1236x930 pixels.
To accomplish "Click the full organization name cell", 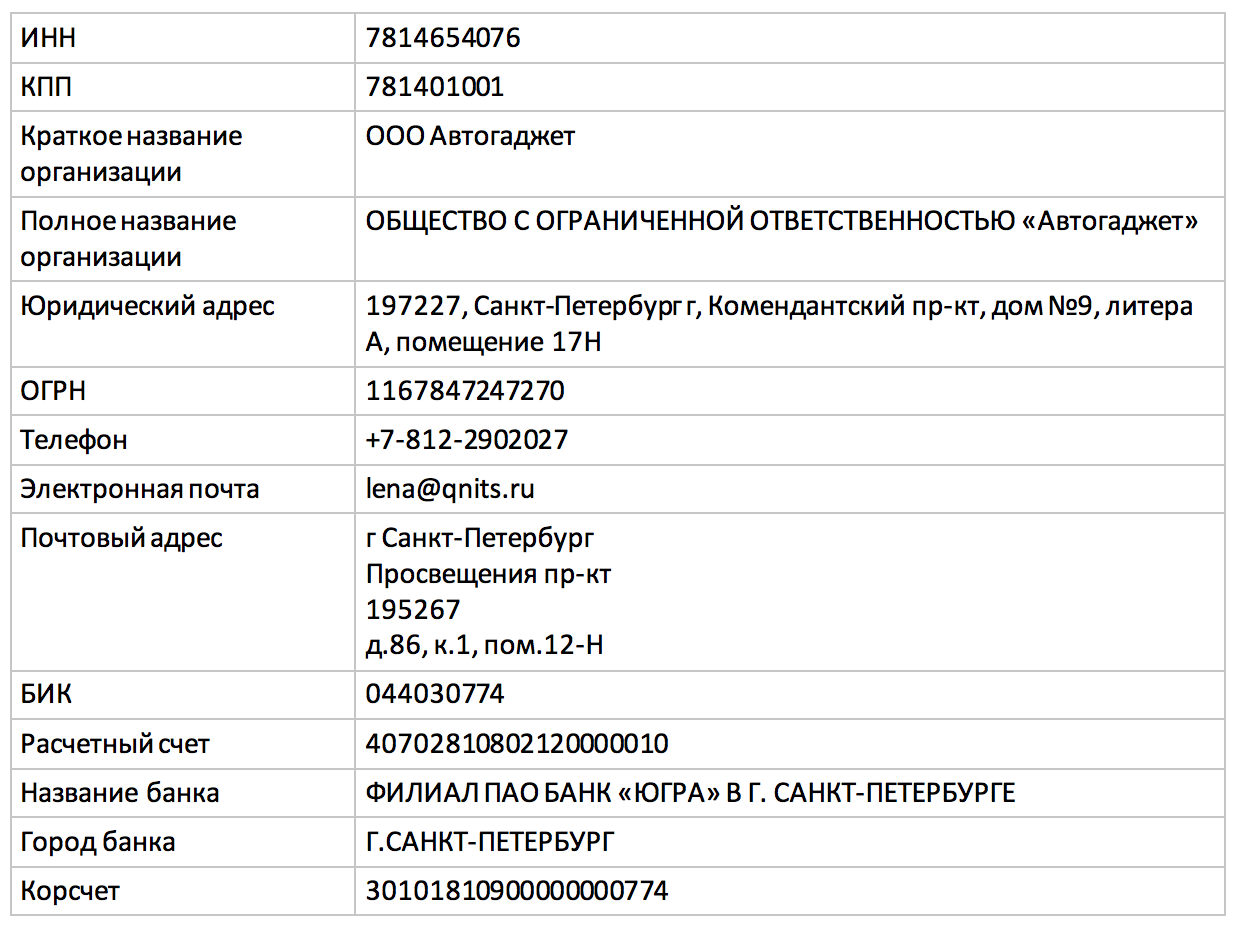I will point(780,221).
